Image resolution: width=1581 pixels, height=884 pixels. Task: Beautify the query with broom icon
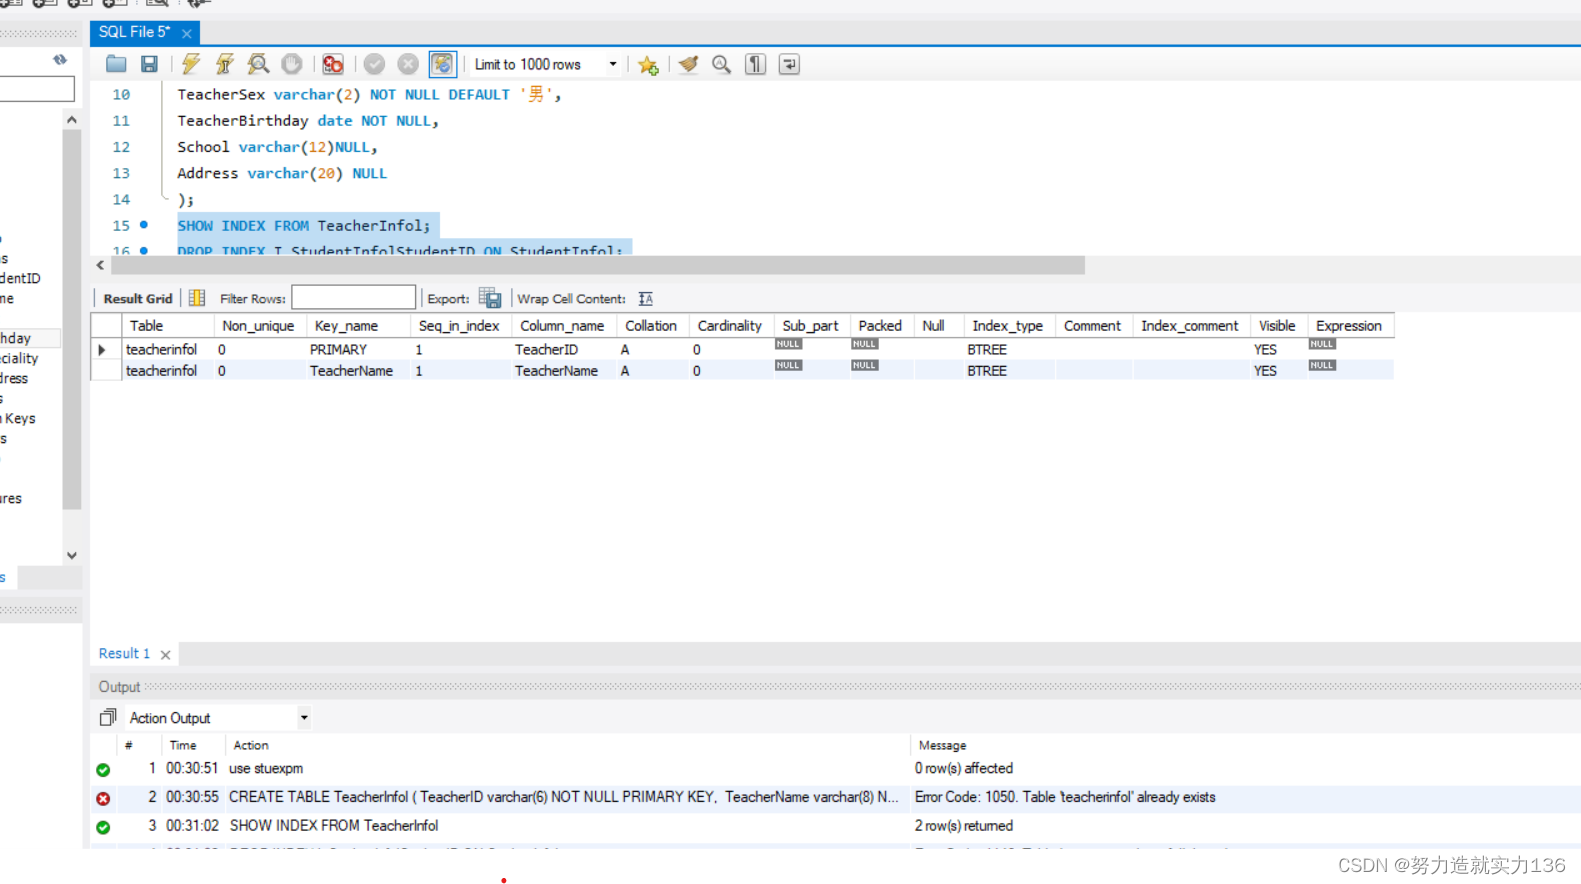(688, 64)
